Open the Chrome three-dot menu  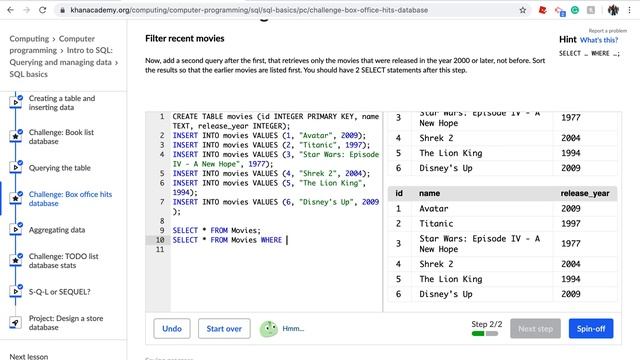point(629,10)
